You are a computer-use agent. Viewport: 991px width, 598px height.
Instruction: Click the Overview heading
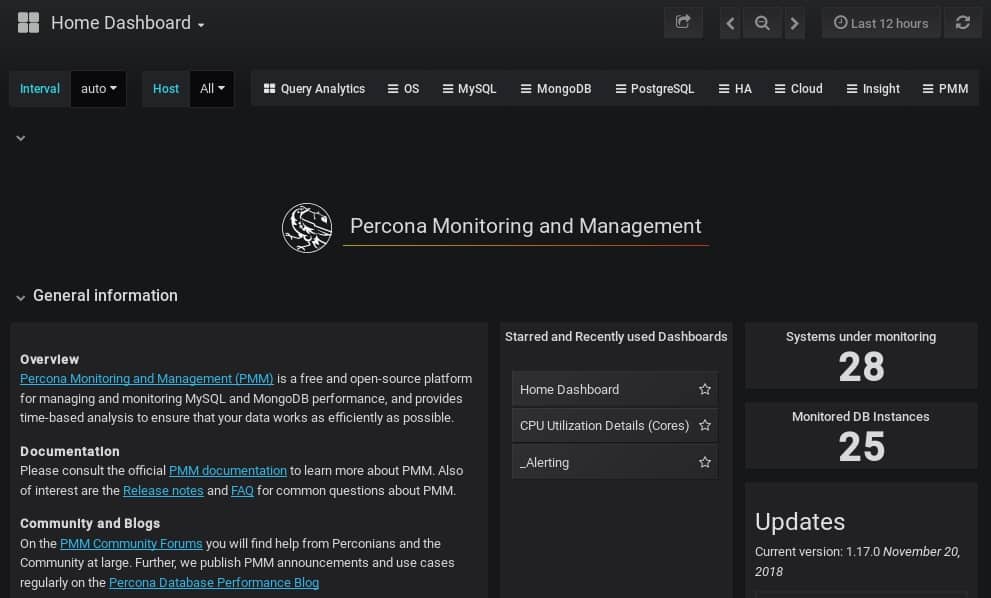tap(49, 360)
